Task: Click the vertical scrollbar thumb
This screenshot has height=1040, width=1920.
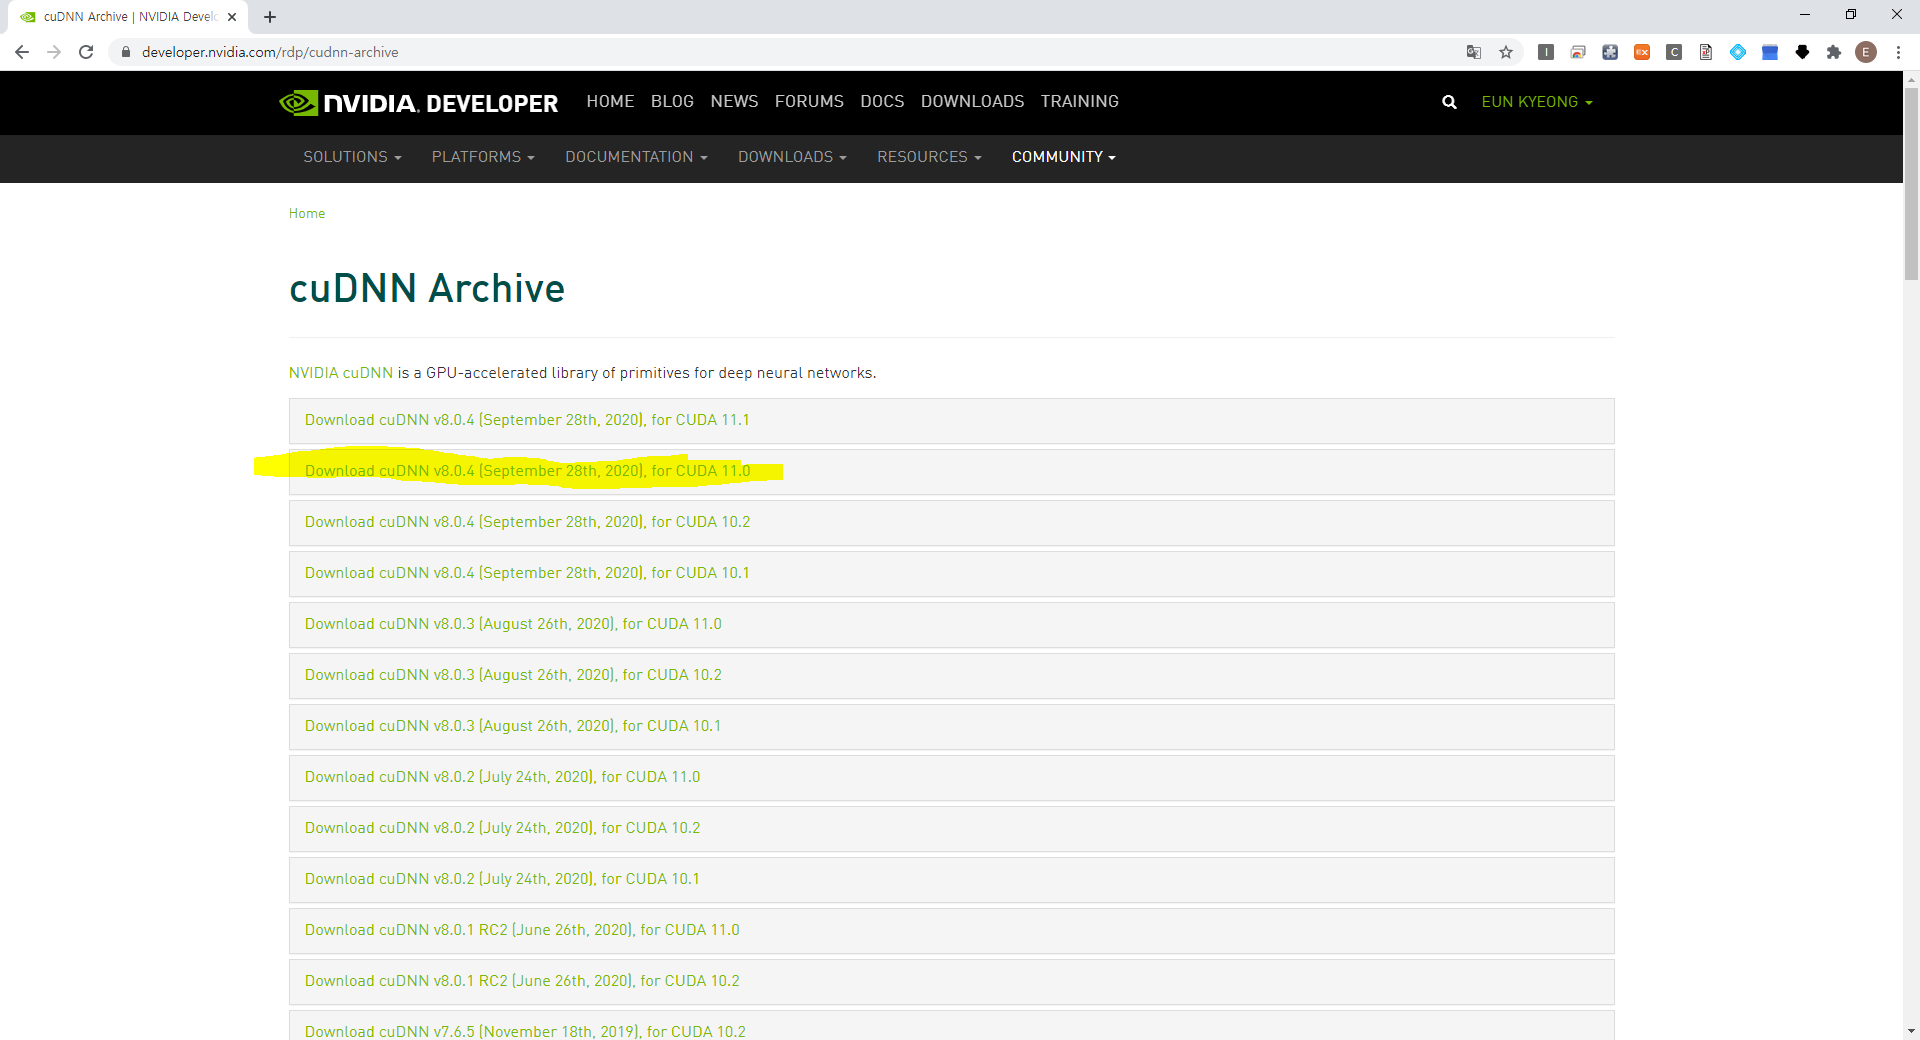Action: pyautogui.click(x=1911, y=183)
